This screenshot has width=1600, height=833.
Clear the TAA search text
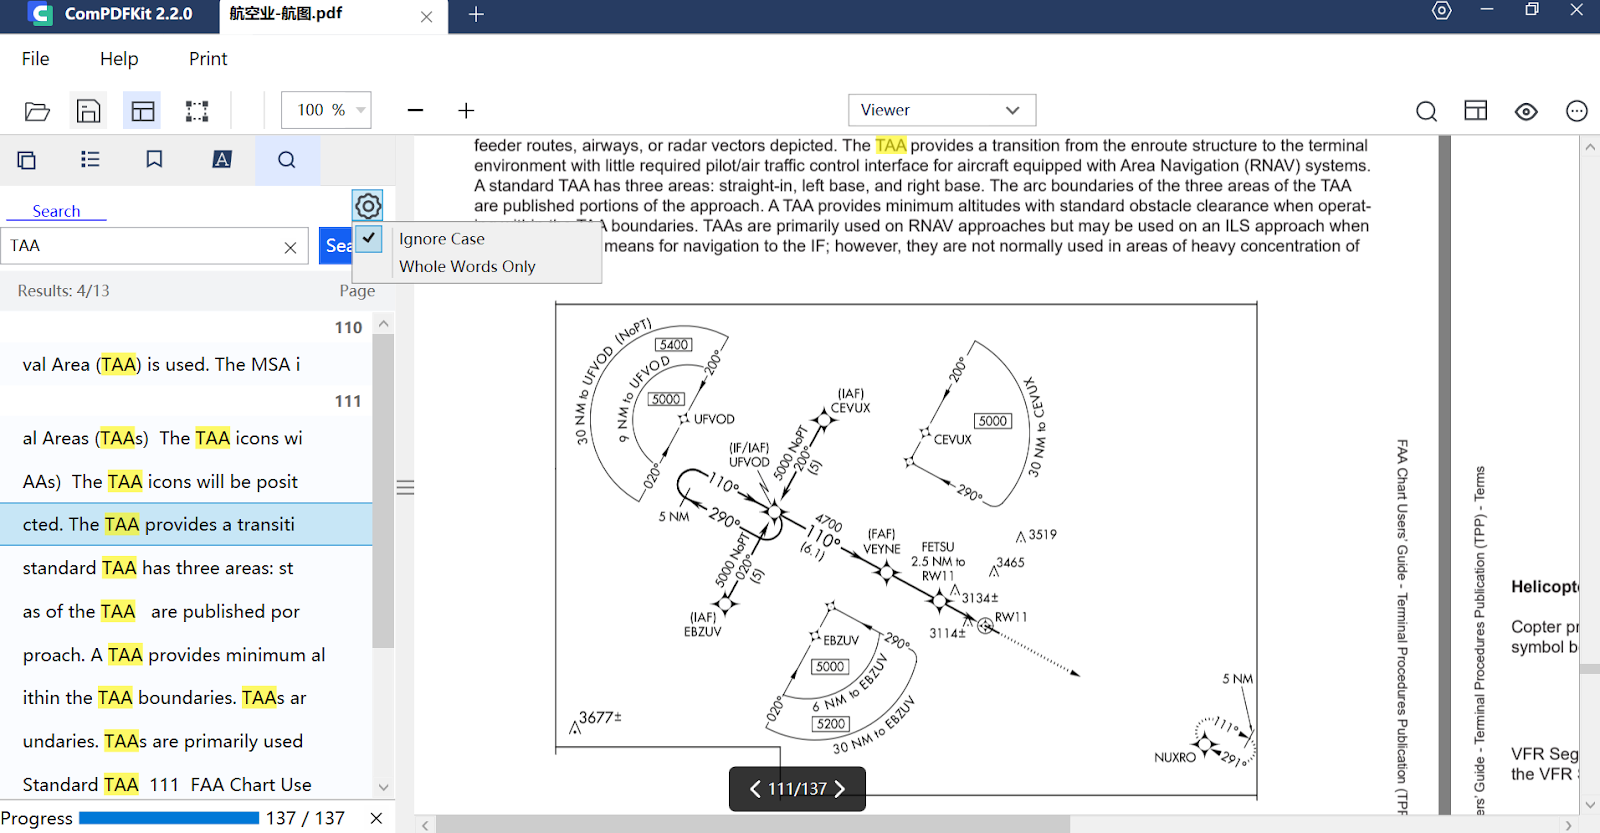click(290, 247)
